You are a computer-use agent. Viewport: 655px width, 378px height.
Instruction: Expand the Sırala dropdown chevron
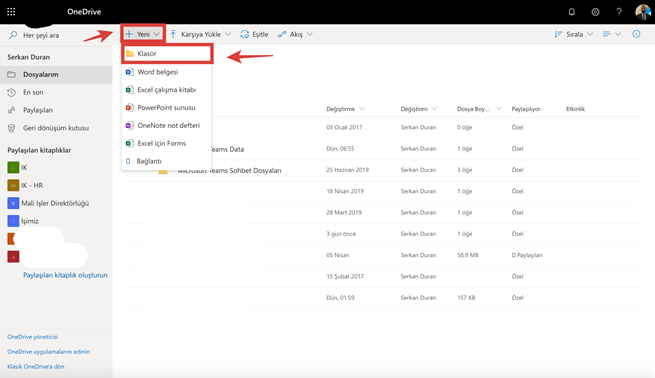click(x=590, y=34)
